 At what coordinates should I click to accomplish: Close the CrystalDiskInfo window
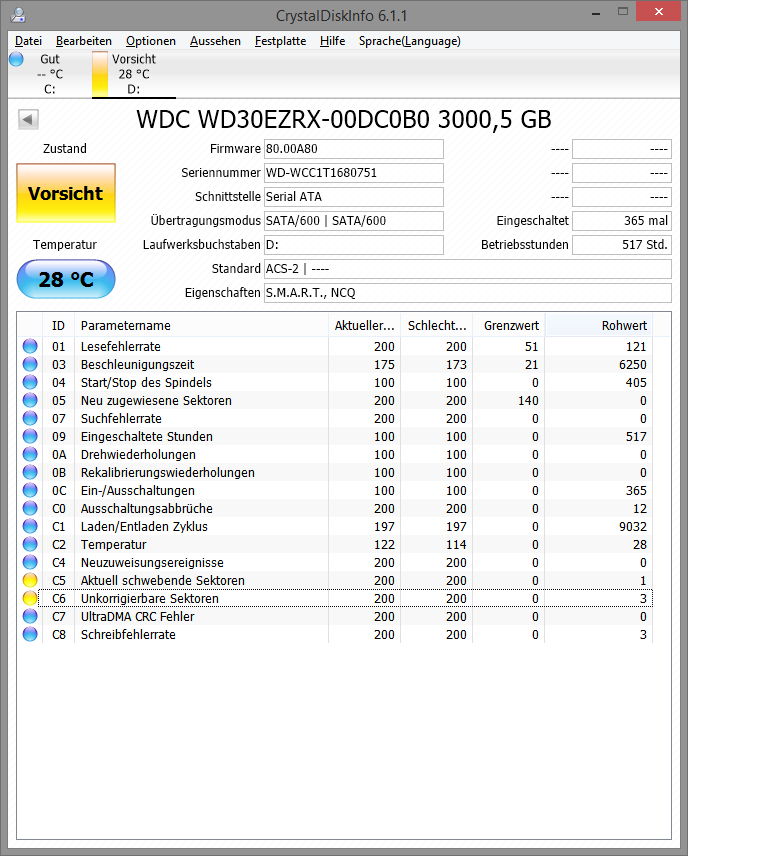pyautogui.click(x=659, y=11)
